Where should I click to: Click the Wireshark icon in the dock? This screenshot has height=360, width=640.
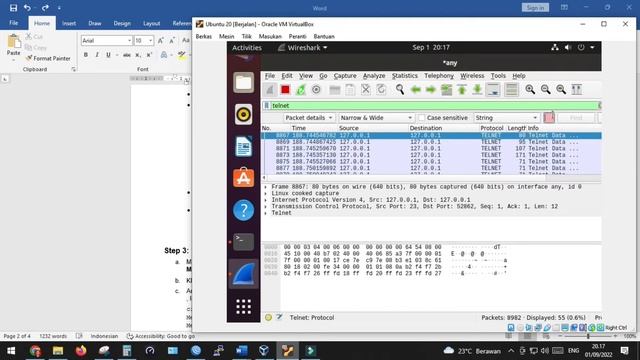[x=244, y=274]
